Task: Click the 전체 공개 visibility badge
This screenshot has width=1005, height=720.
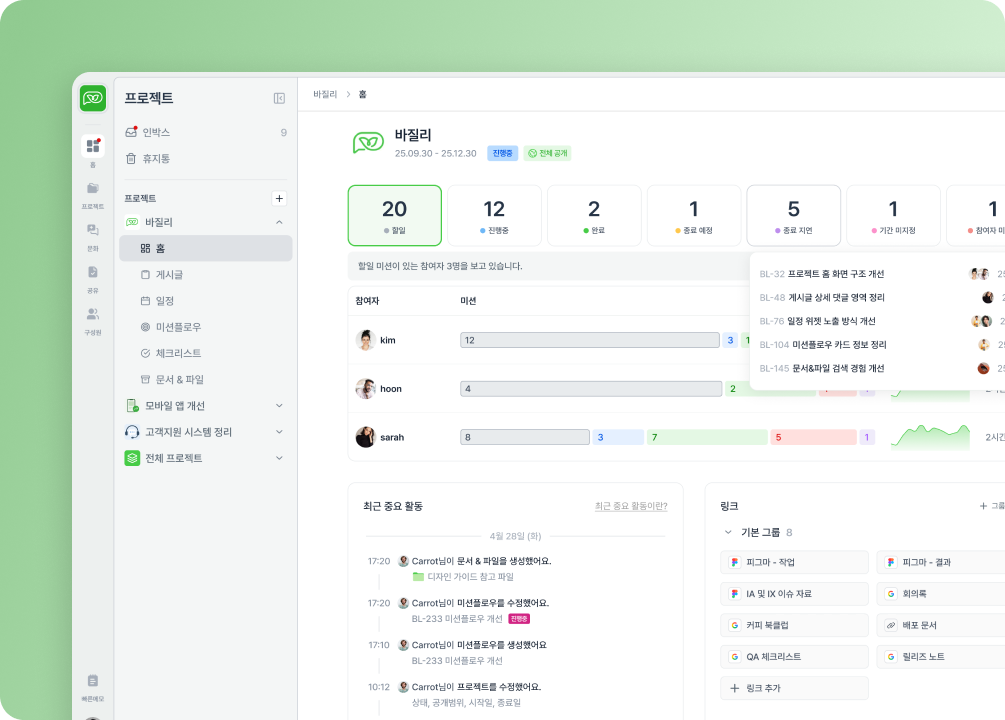Action: (x=548, y=153)
